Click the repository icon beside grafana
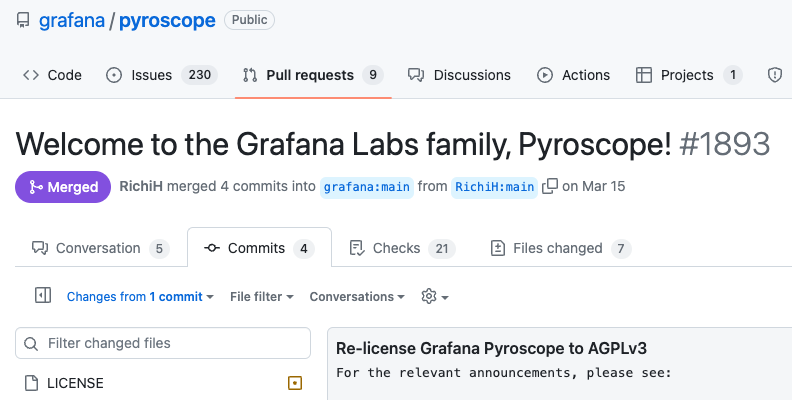Image resolution: width=792 pixels, height=400 pixels. (x=23, y=20)
